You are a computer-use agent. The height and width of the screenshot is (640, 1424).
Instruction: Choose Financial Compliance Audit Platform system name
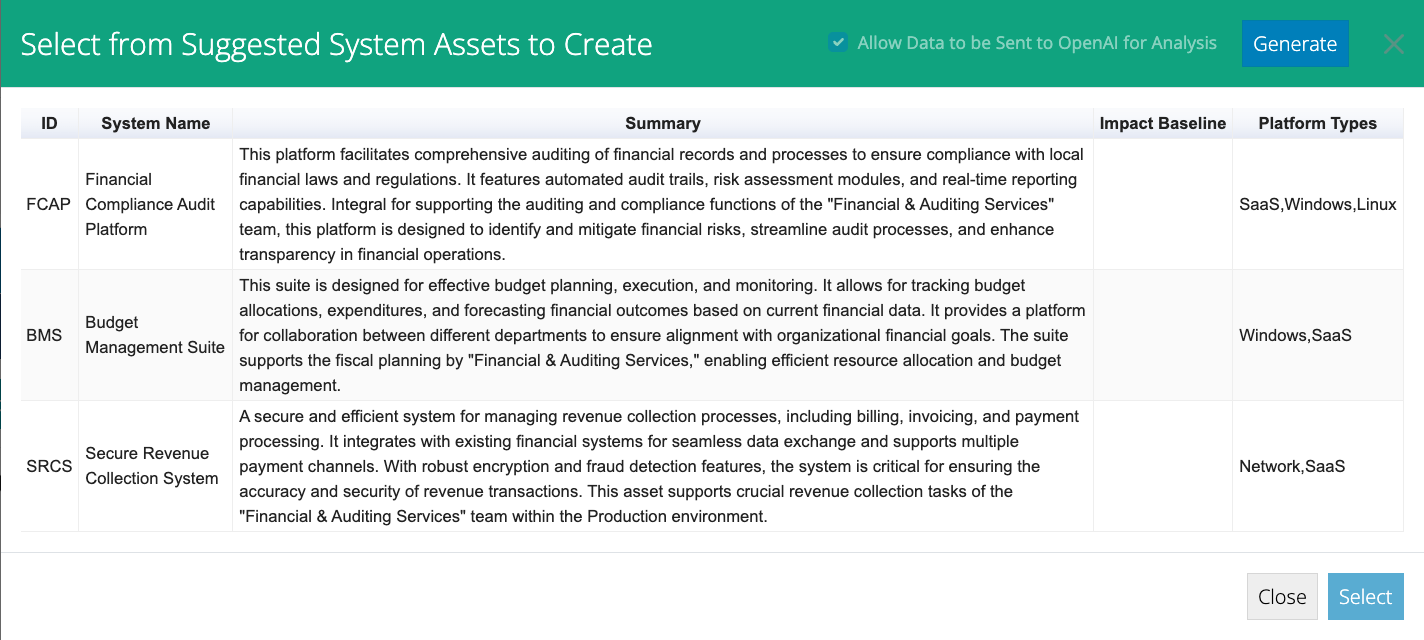(x=150, y=204)
